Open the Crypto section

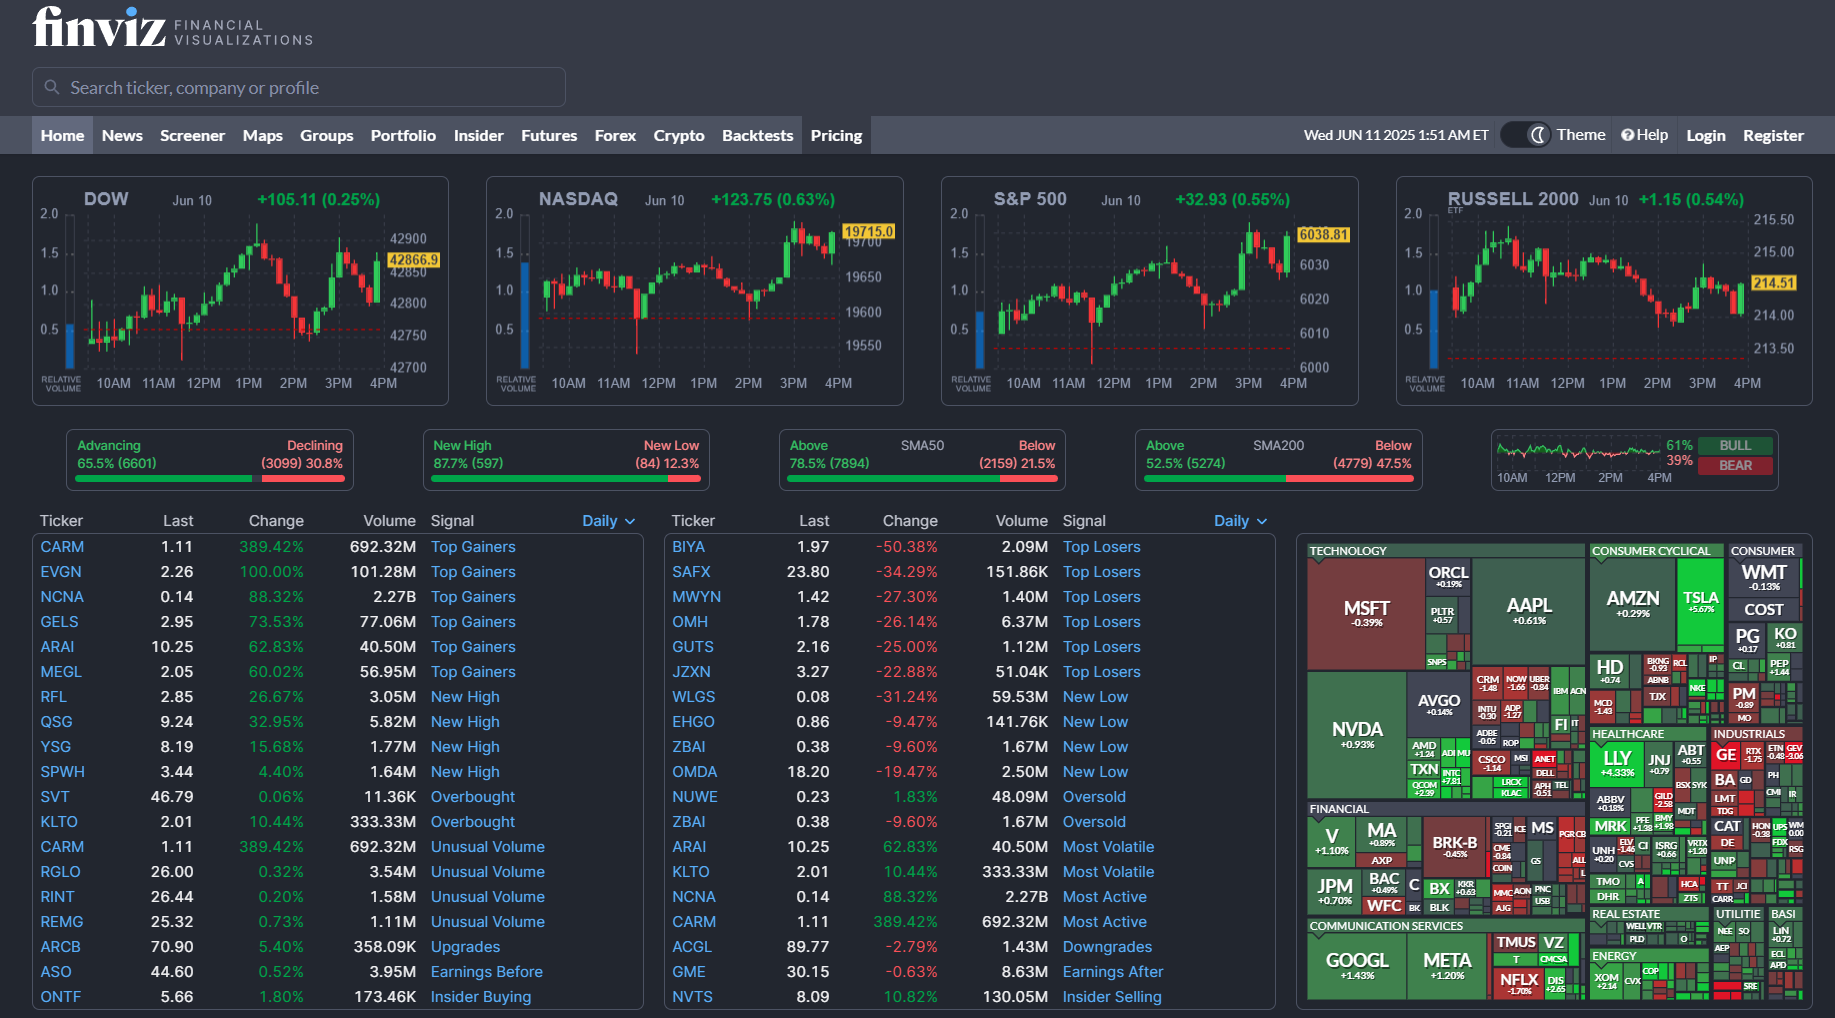(679, 135)
